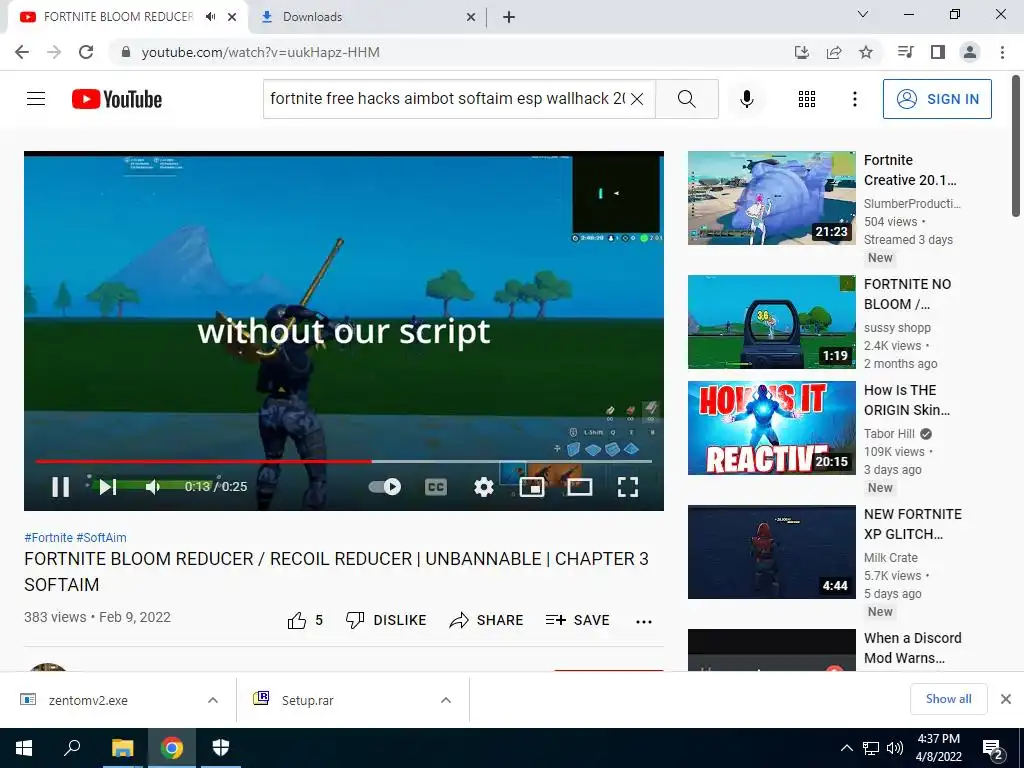Pause the video playback
Screen dimensions: 1024x768
(60, 487)
